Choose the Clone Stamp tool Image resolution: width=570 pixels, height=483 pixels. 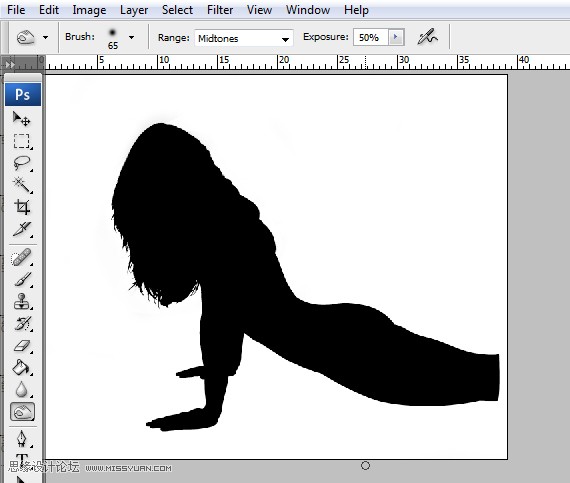click(21, 301)
